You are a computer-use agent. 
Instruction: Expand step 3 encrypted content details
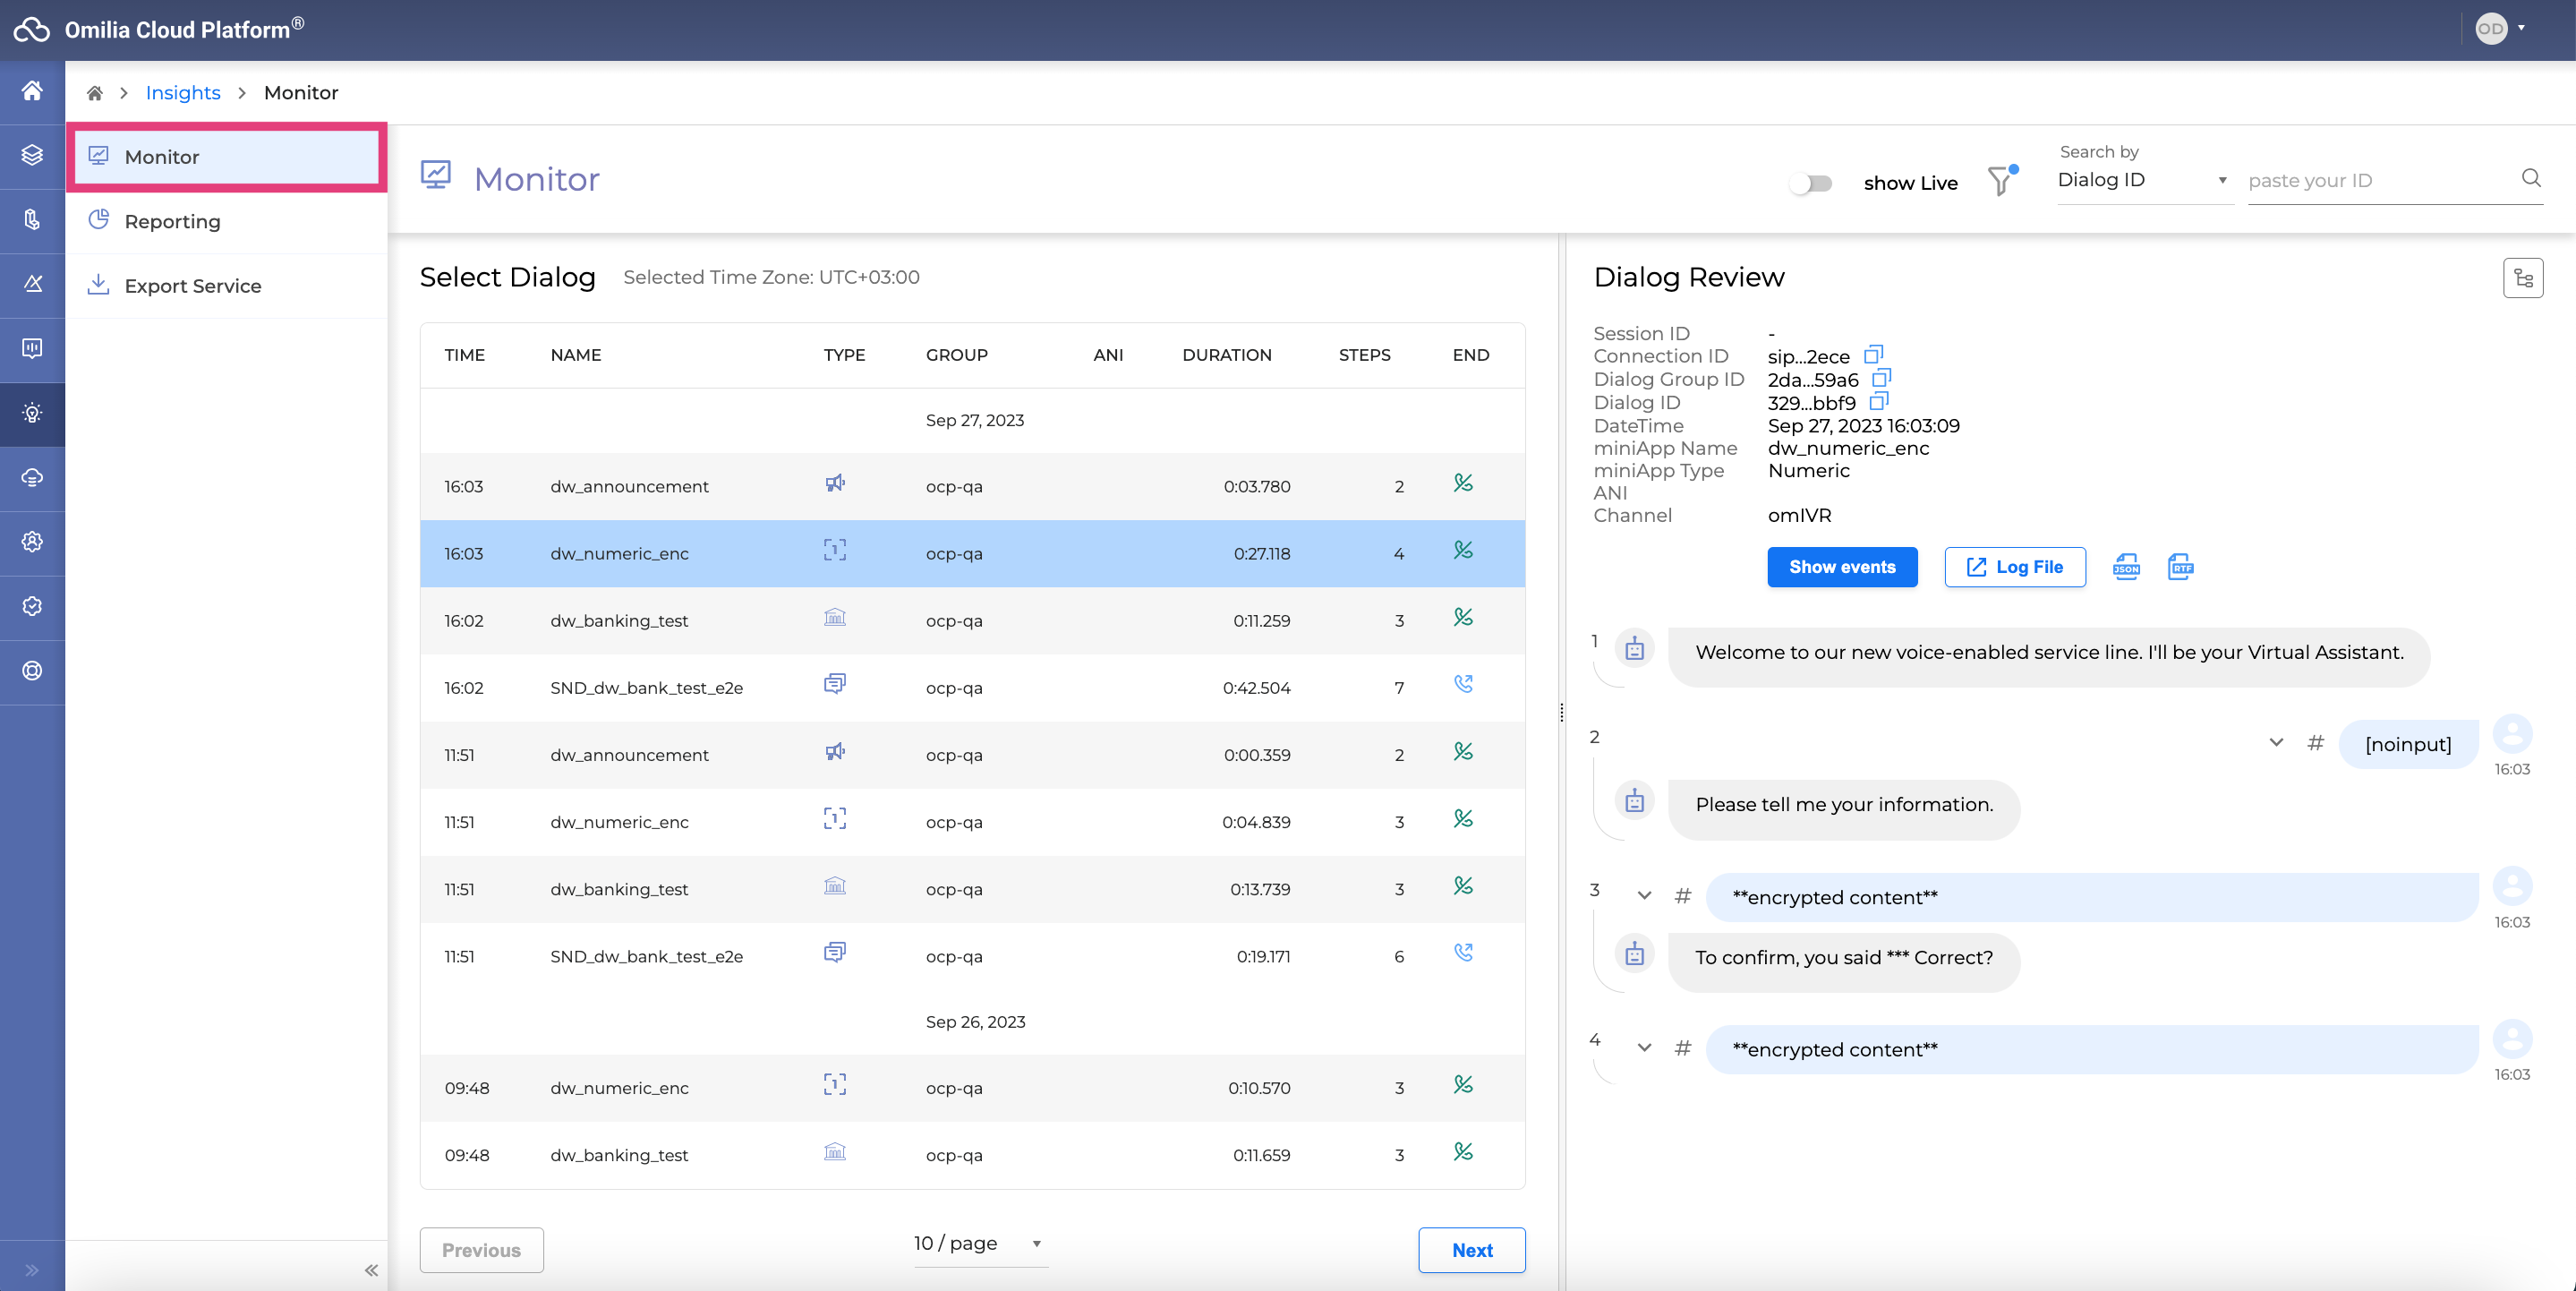click(x=1644, y=896)
